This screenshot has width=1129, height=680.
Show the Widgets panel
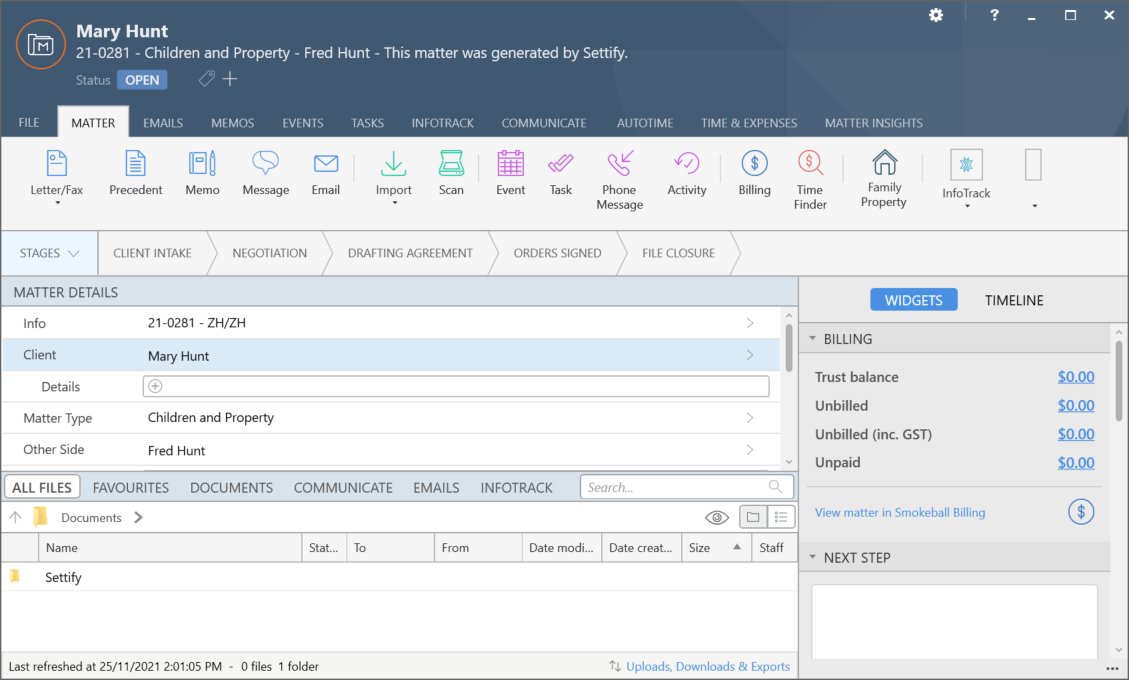click(914, 300)
